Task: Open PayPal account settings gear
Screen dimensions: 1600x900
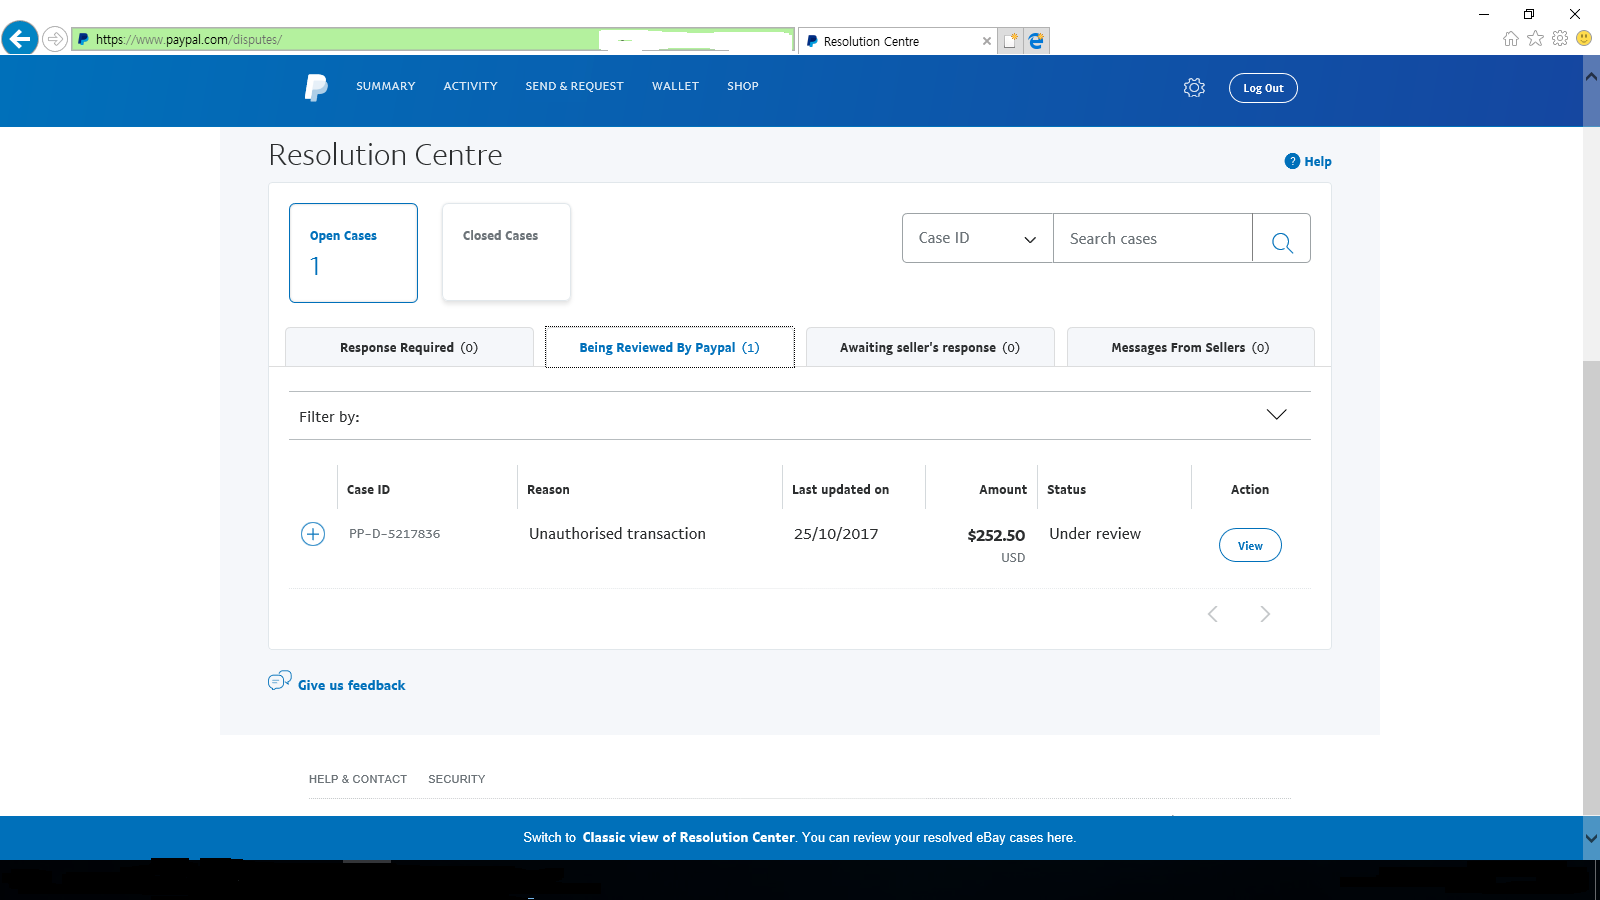Action: tap(1194, 88)
